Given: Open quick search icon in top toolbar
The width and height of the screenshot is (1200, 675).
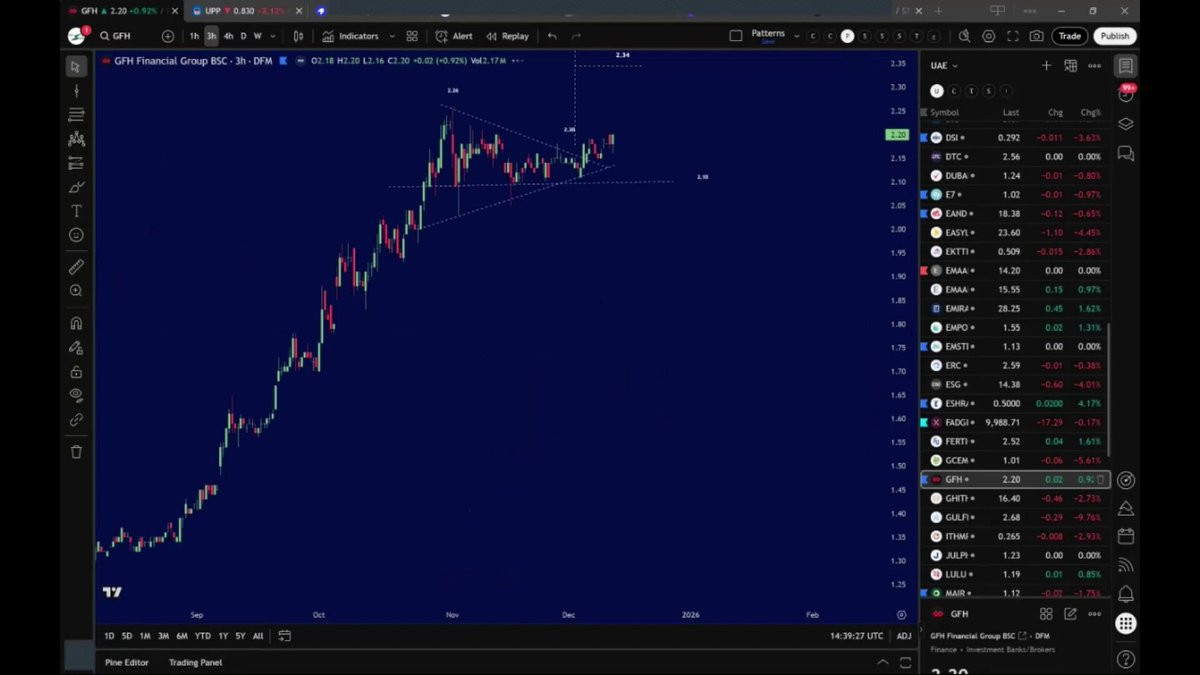Looking at the screenshot, I should click(x=964, y=36).
